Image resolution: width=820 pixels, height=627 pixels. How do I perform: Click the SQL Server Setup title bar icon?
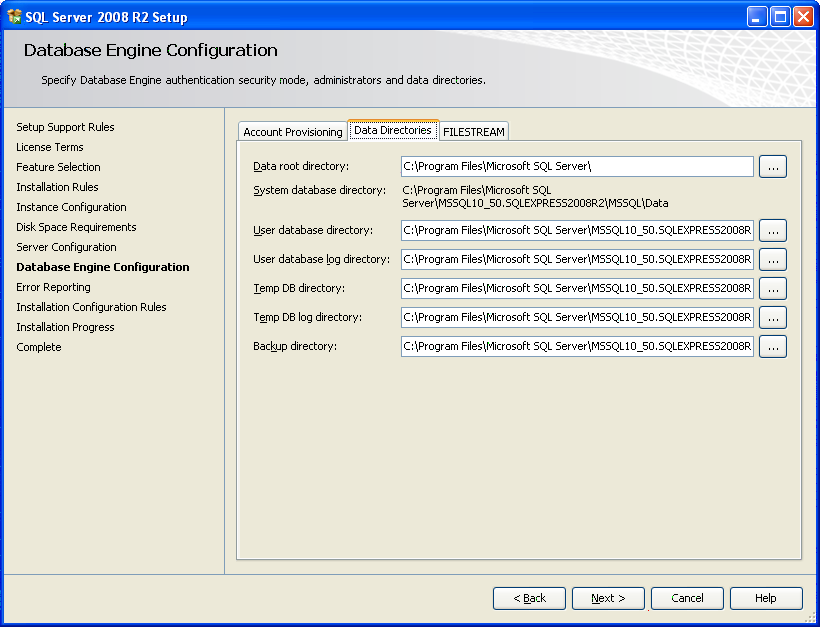tap(15, 17)
